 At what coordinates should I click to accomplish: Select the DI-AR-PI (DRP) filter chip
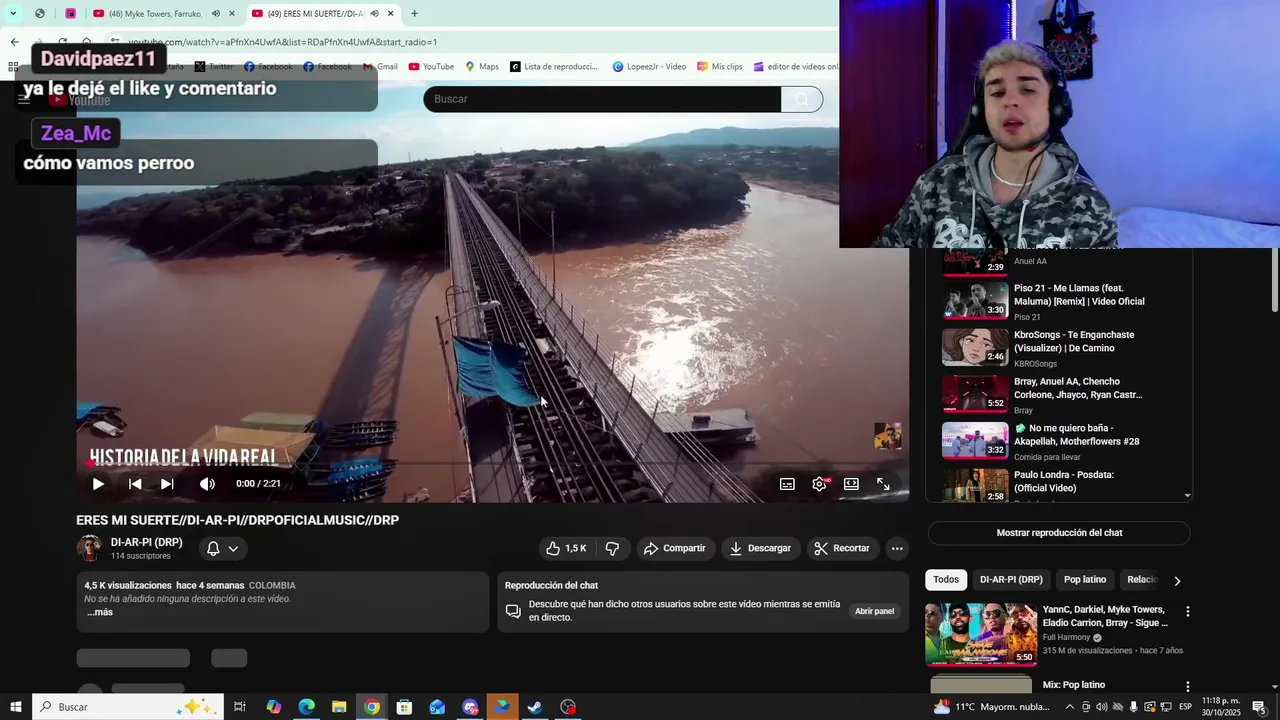point(1011,580)
